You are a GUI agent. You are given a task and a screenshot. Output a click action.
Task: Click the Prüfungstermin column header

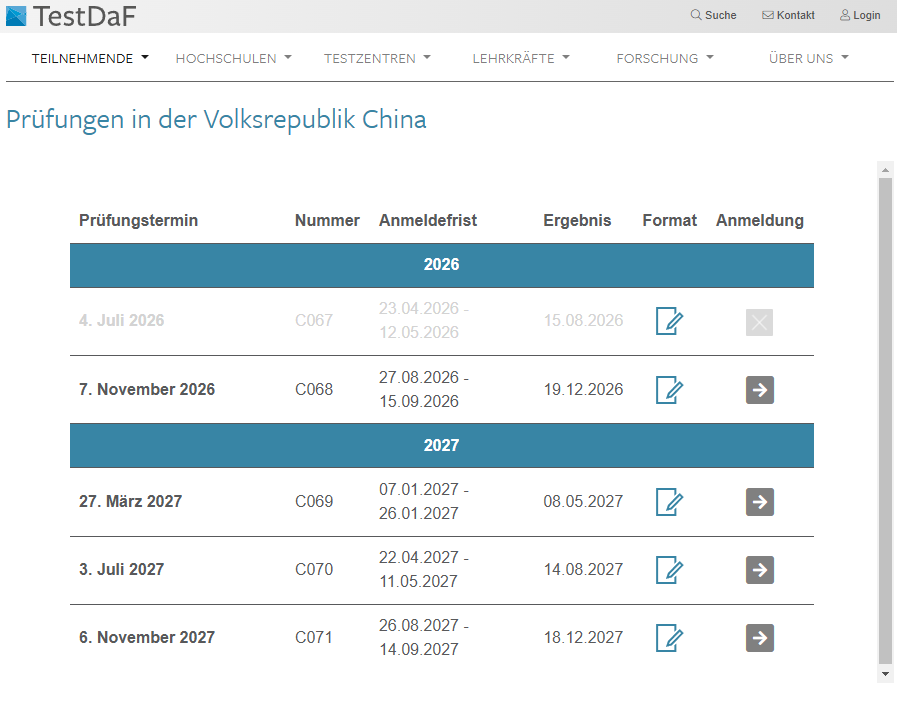click(138, 220)
